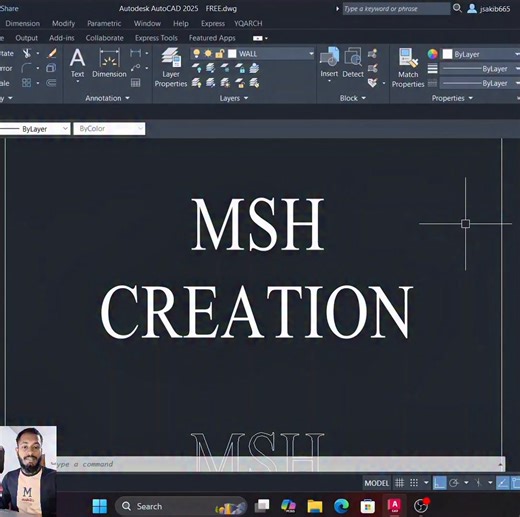
Task: Open the Parametric menu
Action: (x=104, y=23)
